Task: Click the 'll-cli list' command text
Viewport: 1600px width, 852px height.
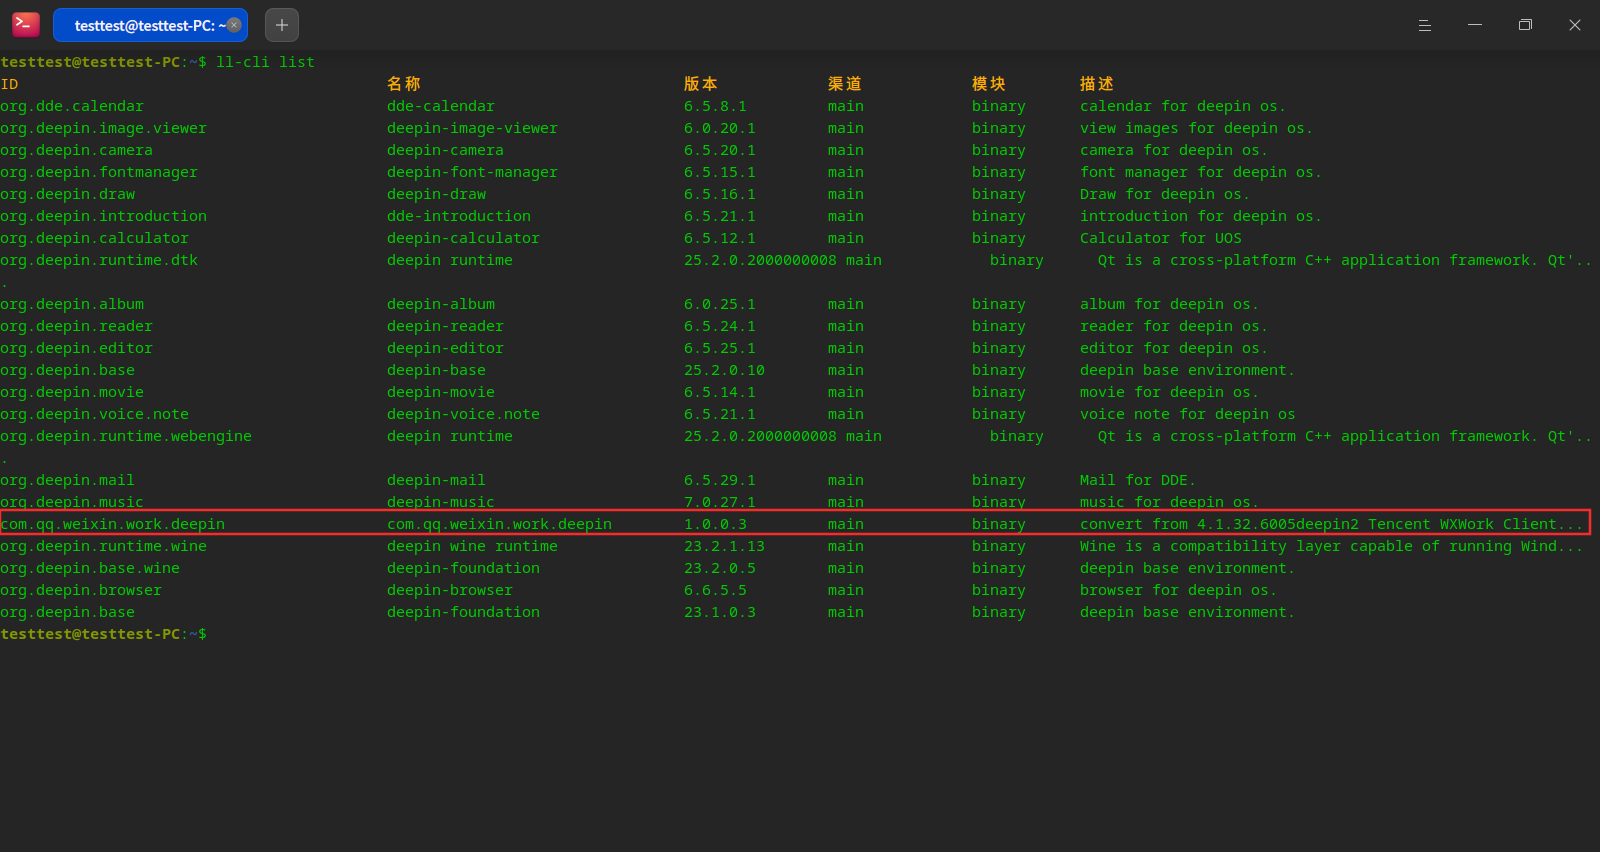Action: coord(265,62)
